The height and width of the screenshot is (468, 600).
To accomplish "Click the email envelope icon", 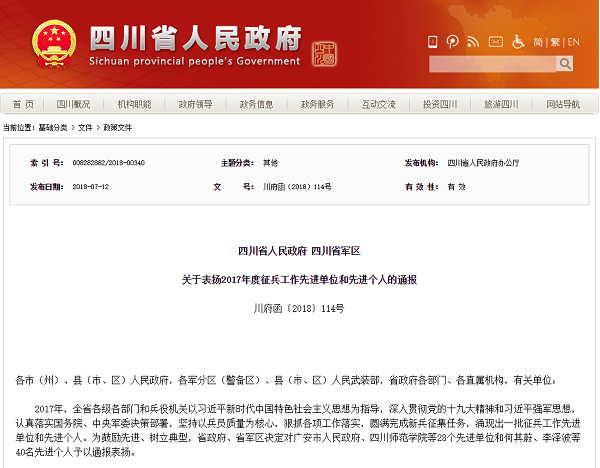I will click(496, 42).
